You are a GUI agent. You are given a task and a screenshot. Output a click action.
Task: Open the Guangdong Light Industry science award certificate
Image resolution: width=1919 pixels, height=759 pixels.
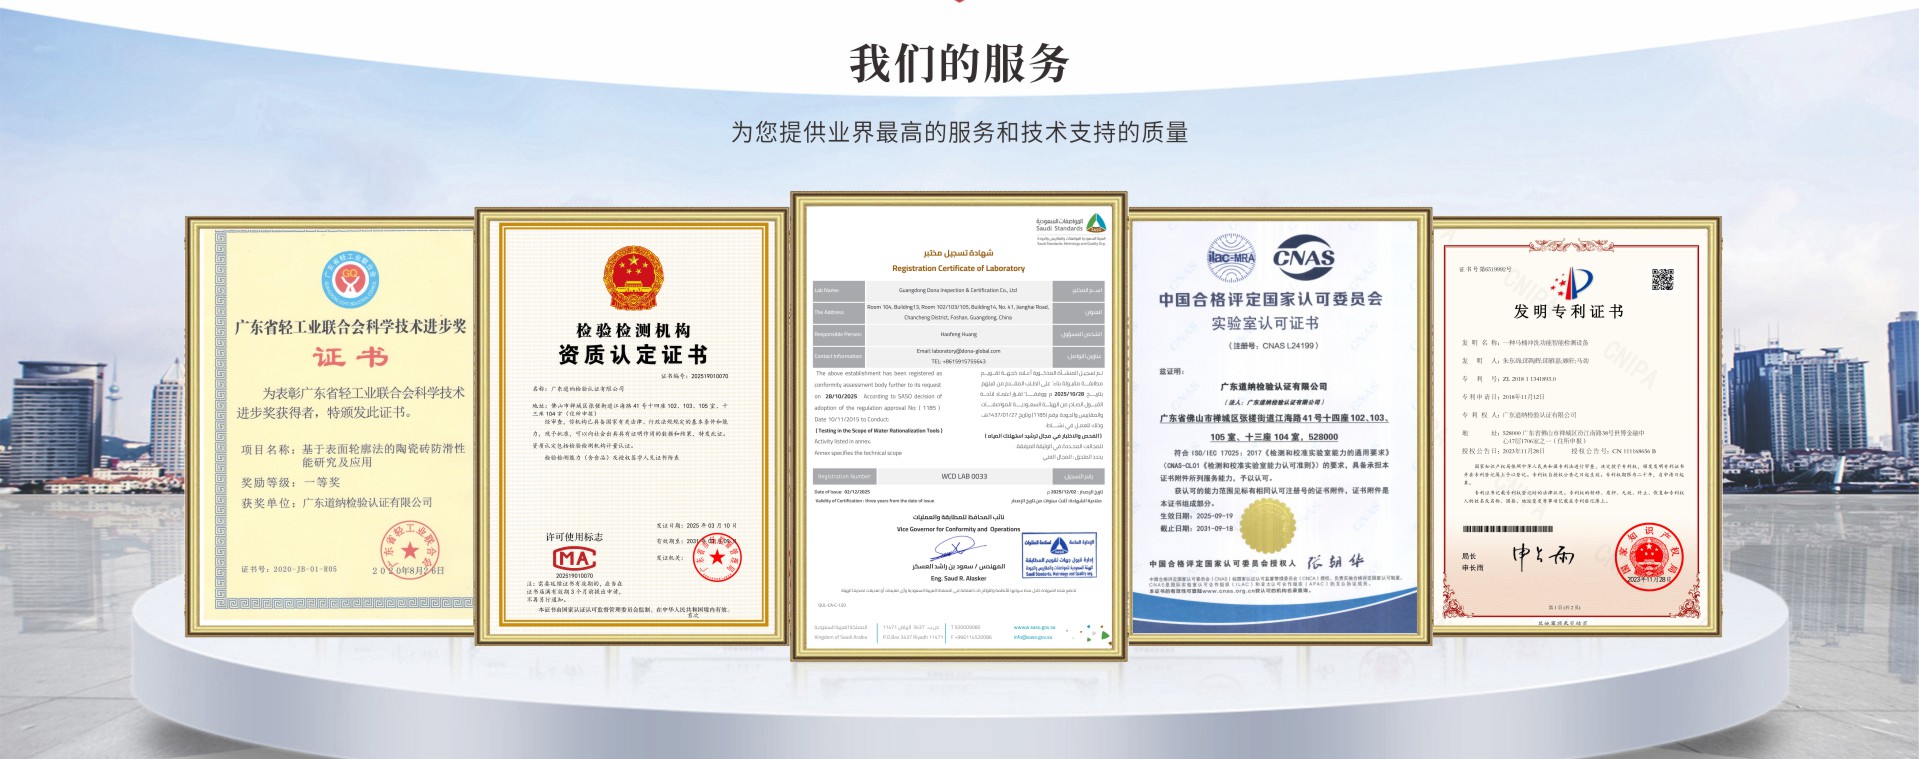coord(330,425)
